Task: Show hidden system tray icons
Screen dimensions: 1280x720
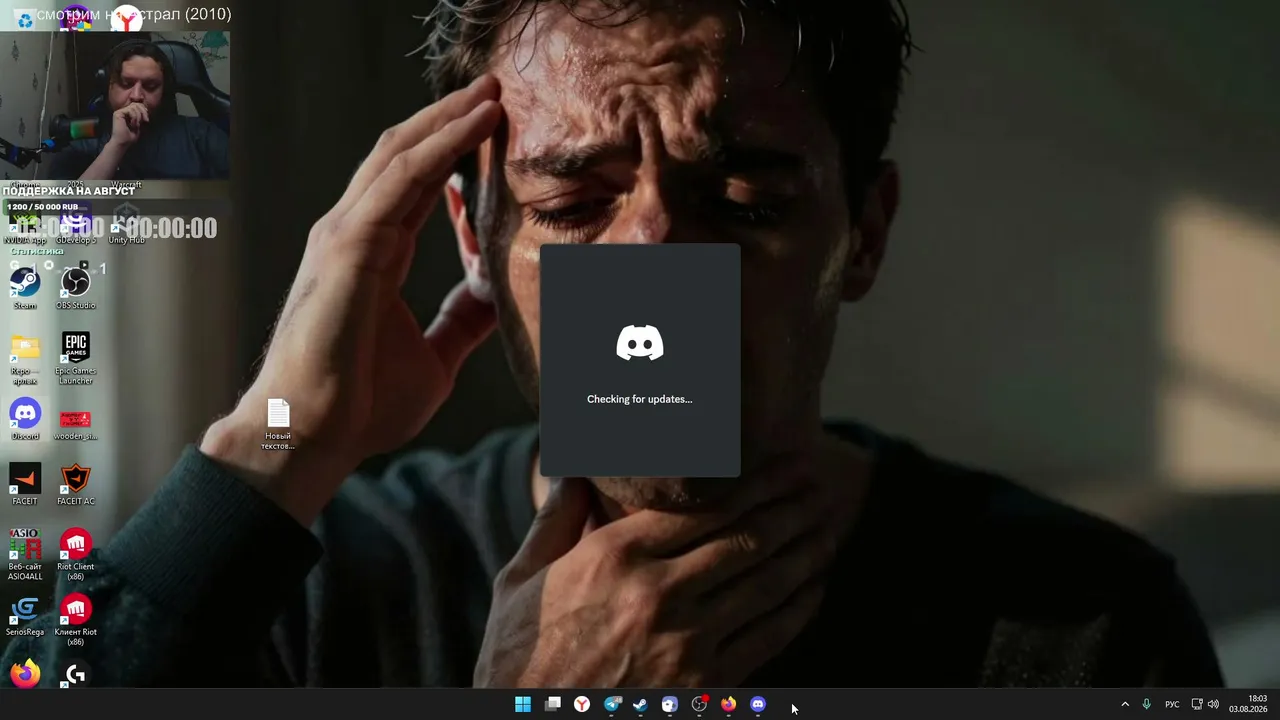Action: pyautogui.click(x=1125, y=705)
